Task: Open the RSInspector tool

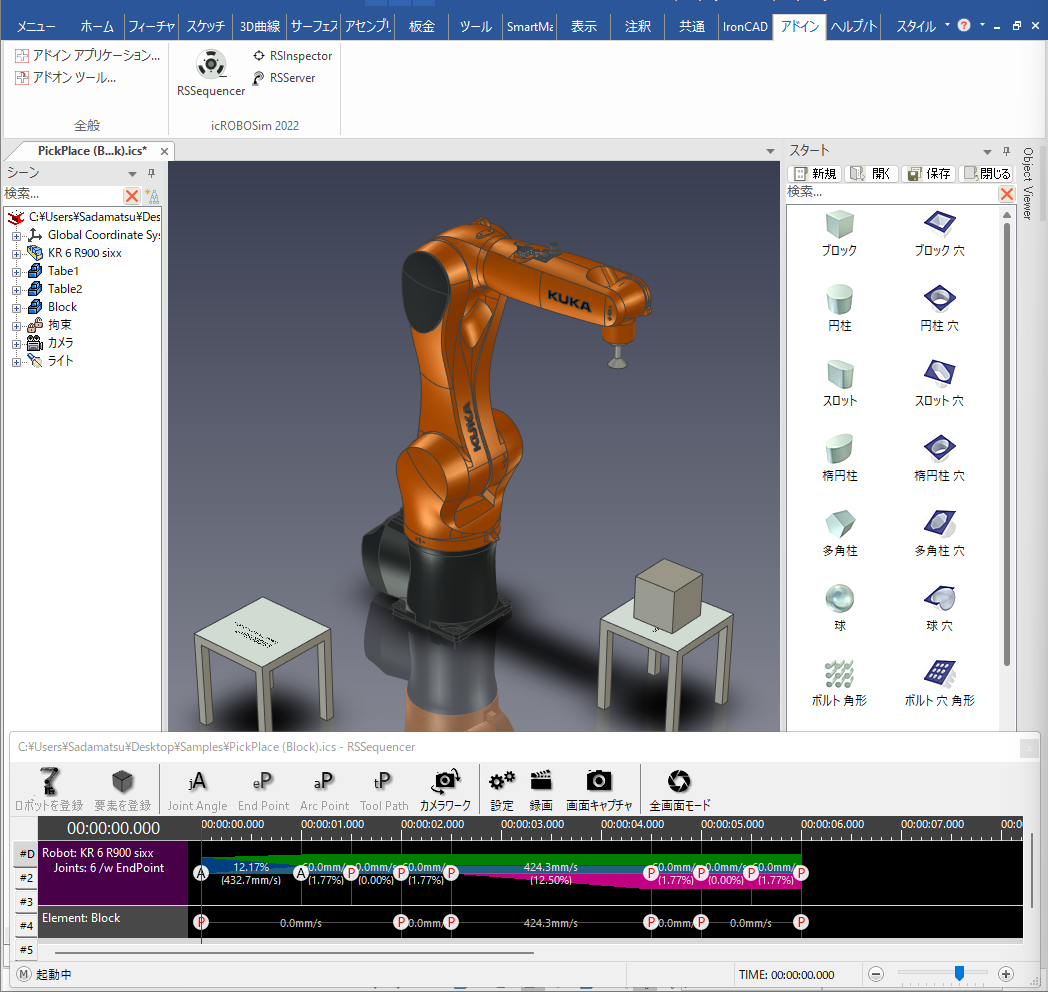Action: tap(292, 56)
